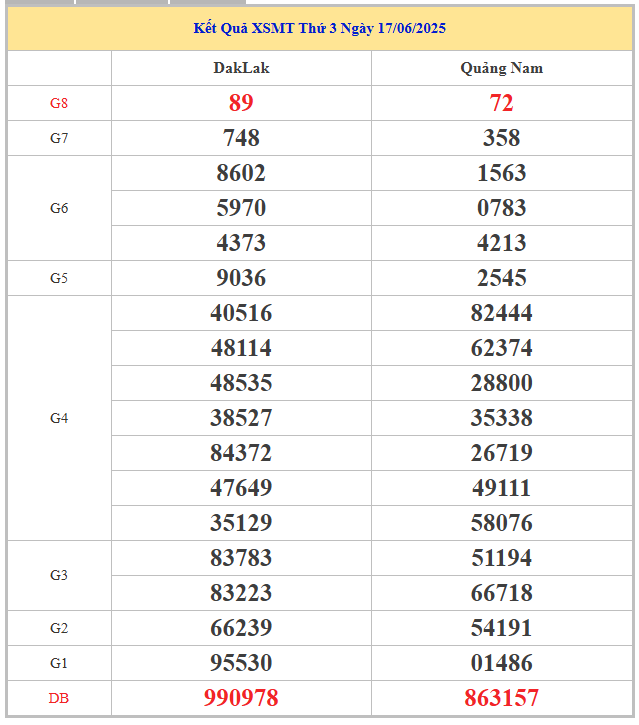Select DakLak G3 number 83223
Viewport: 639px width, 725px height.
pos(241,593)
